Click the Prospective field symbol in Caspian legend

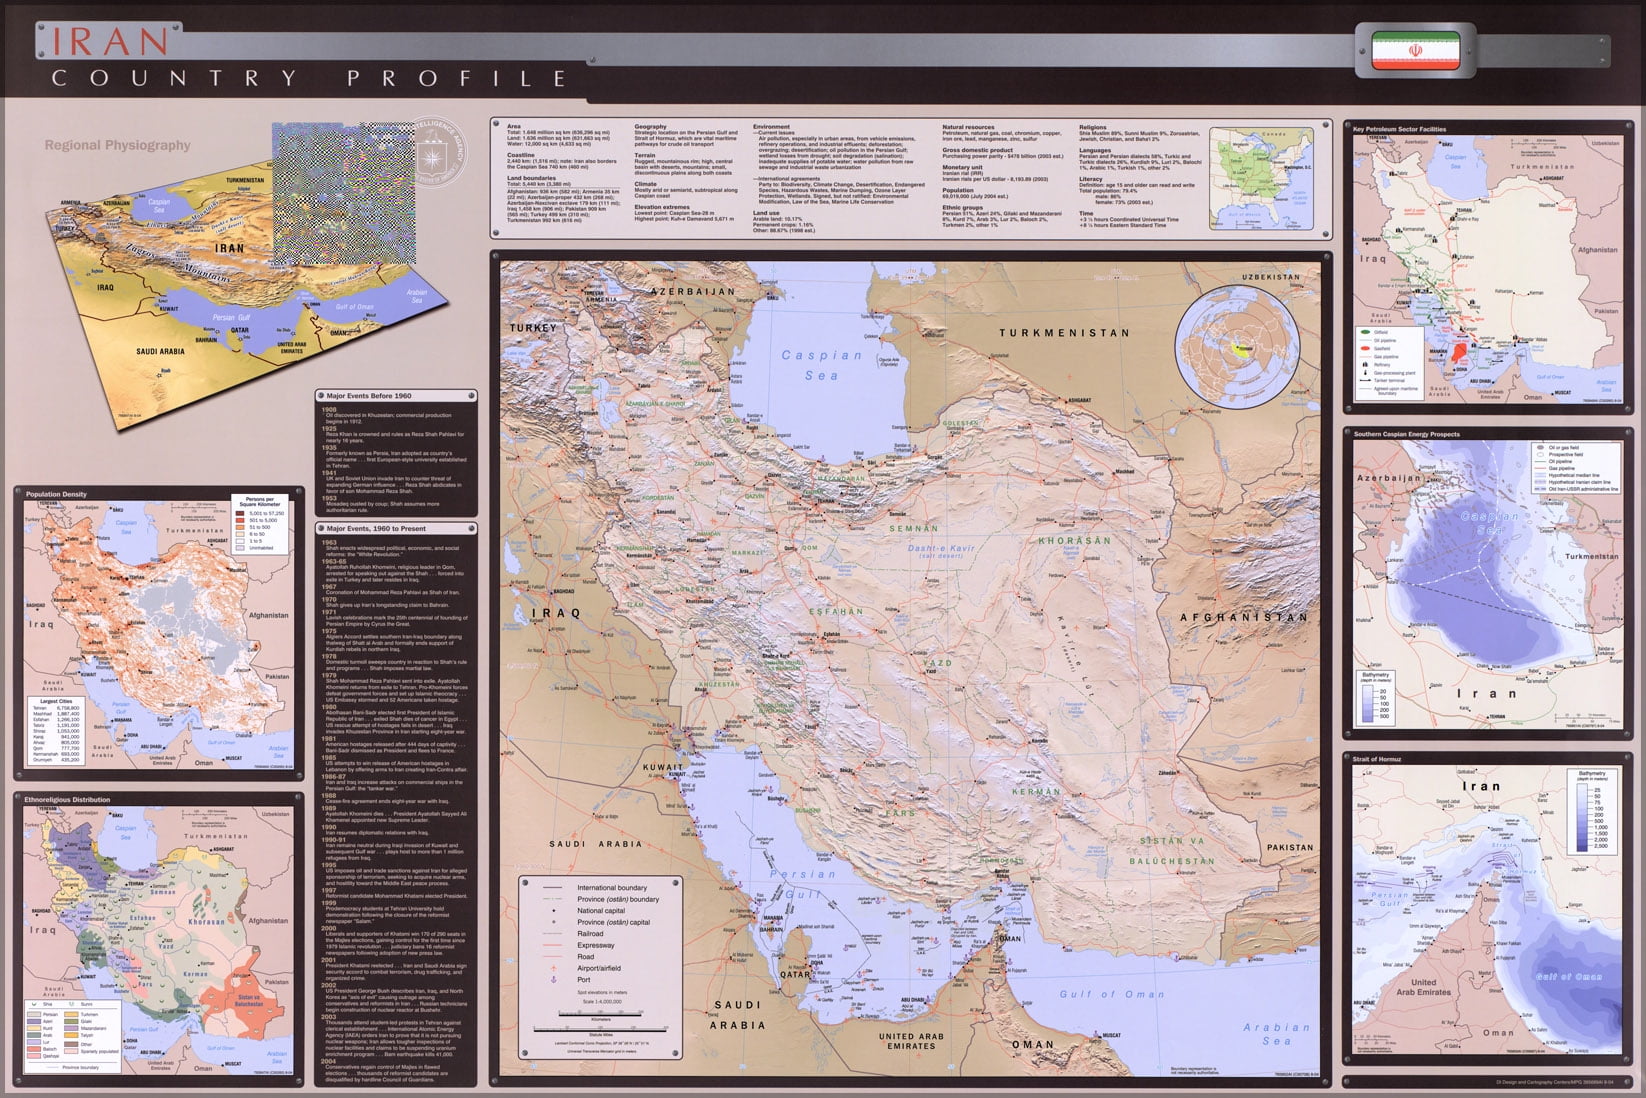pos(1540,455)
